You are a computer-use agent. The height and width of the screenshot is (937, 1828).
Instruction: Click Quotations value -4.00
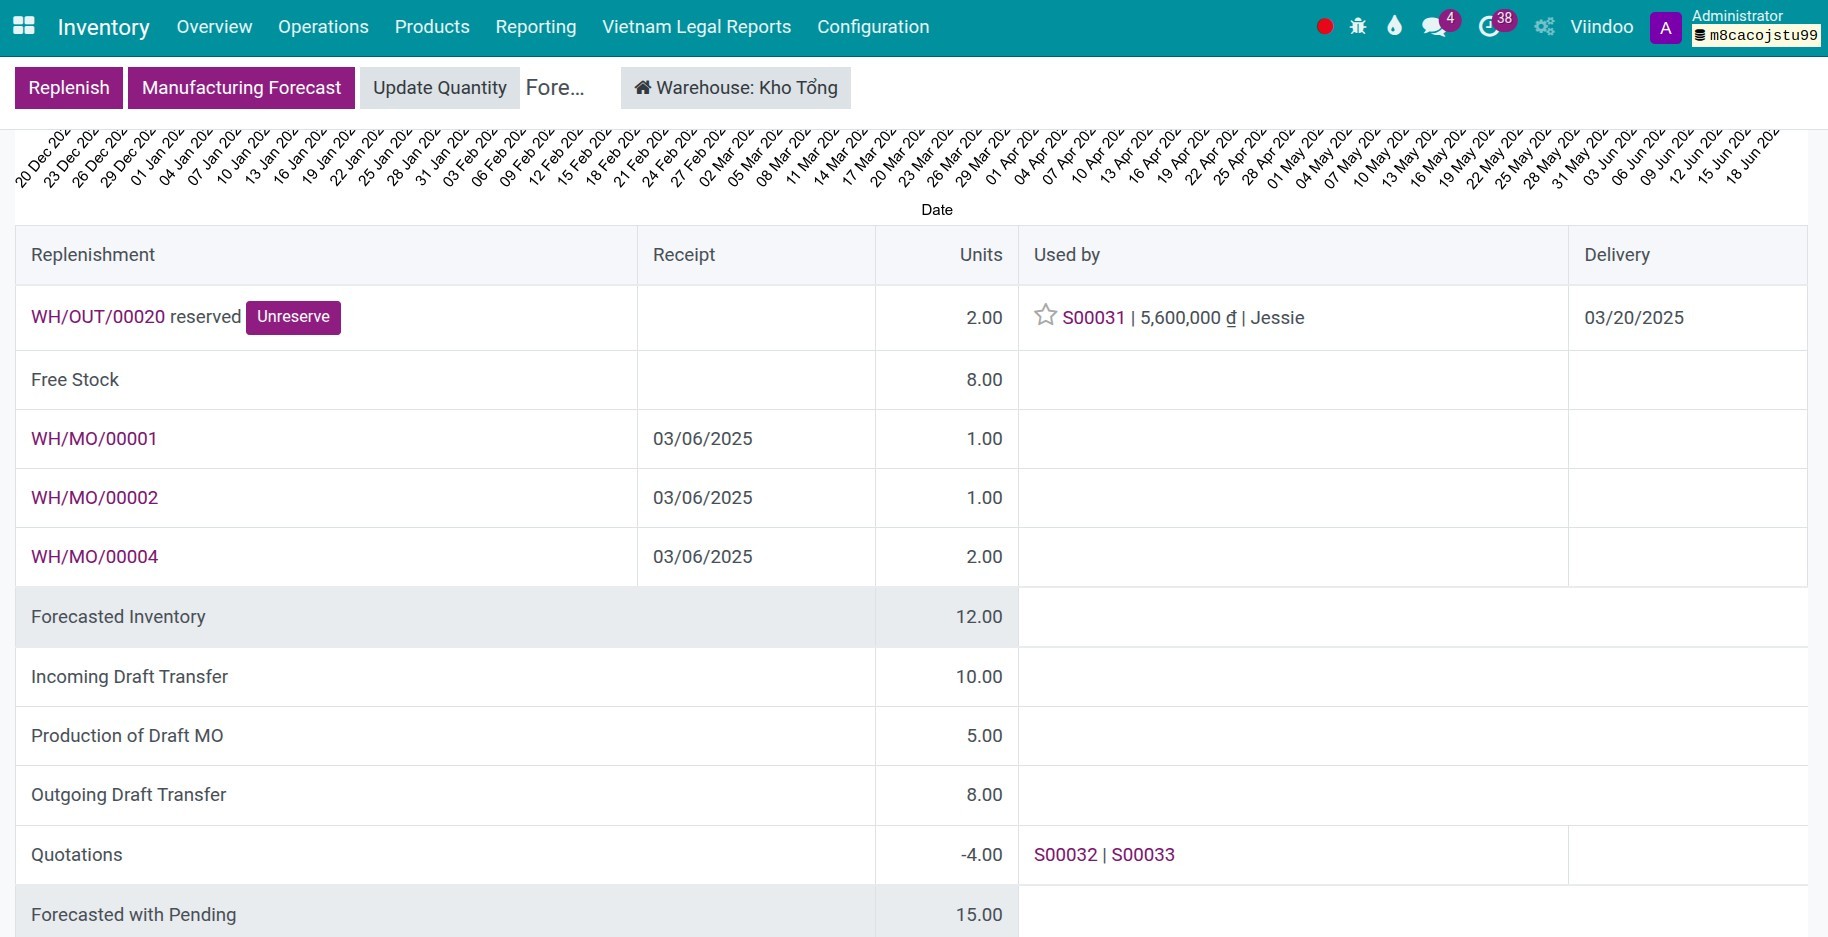pyautogui.click(x=981, y=855)
